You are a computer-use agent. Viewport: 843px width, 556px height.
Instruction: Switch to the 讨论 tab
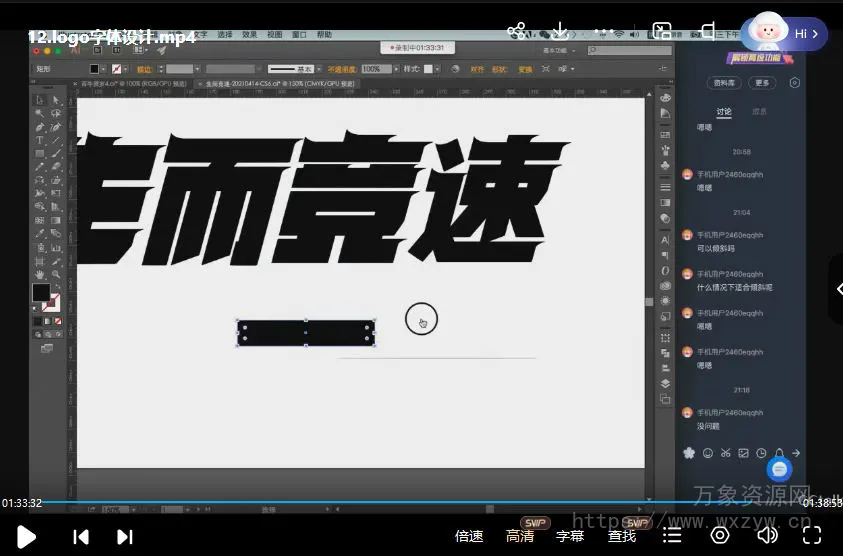pos(724,112)
